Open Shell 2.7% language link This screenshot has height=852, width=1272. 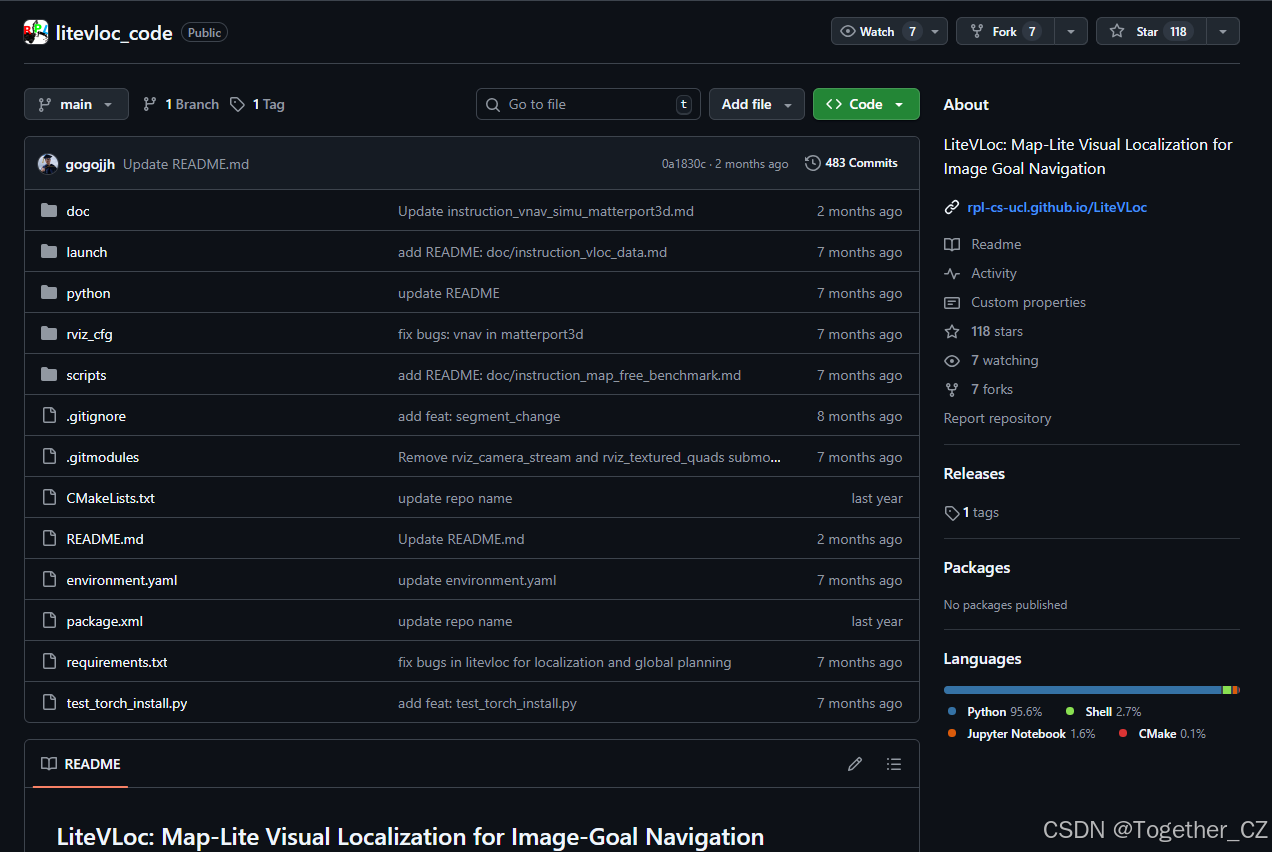(x=1103, y=712)
